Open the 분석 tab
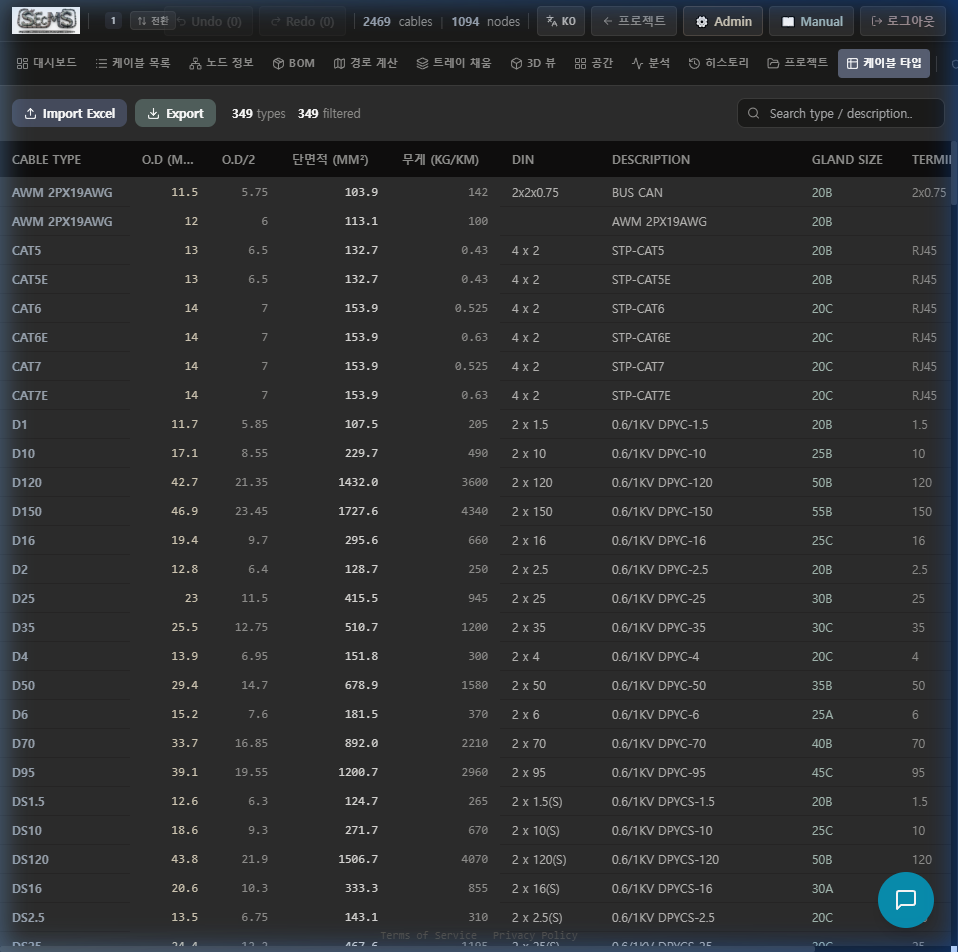Screen dimensions: 958x952 tap(651, 63)
